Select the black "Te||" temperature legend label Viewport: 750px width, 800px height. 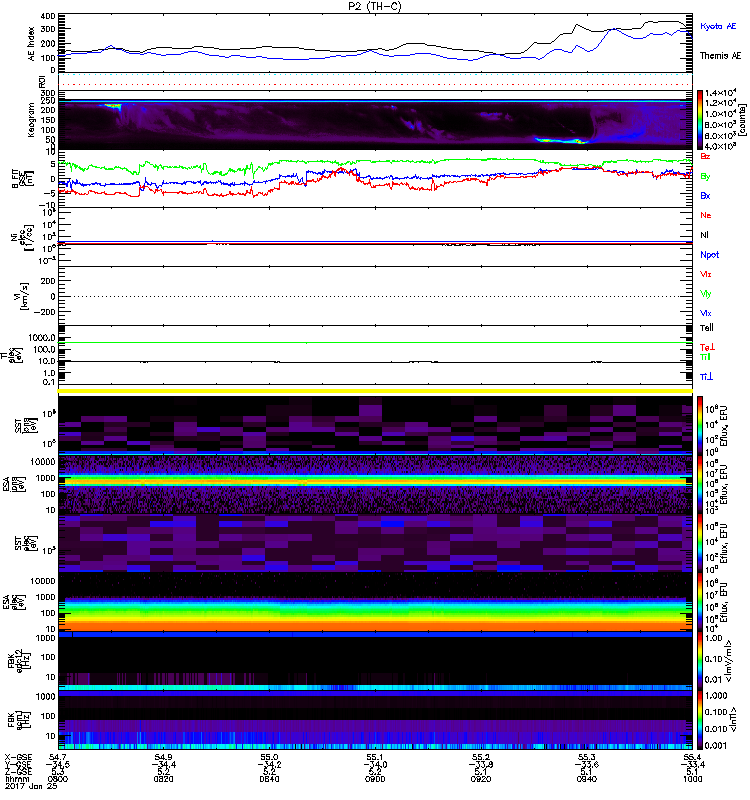(707, 328)
